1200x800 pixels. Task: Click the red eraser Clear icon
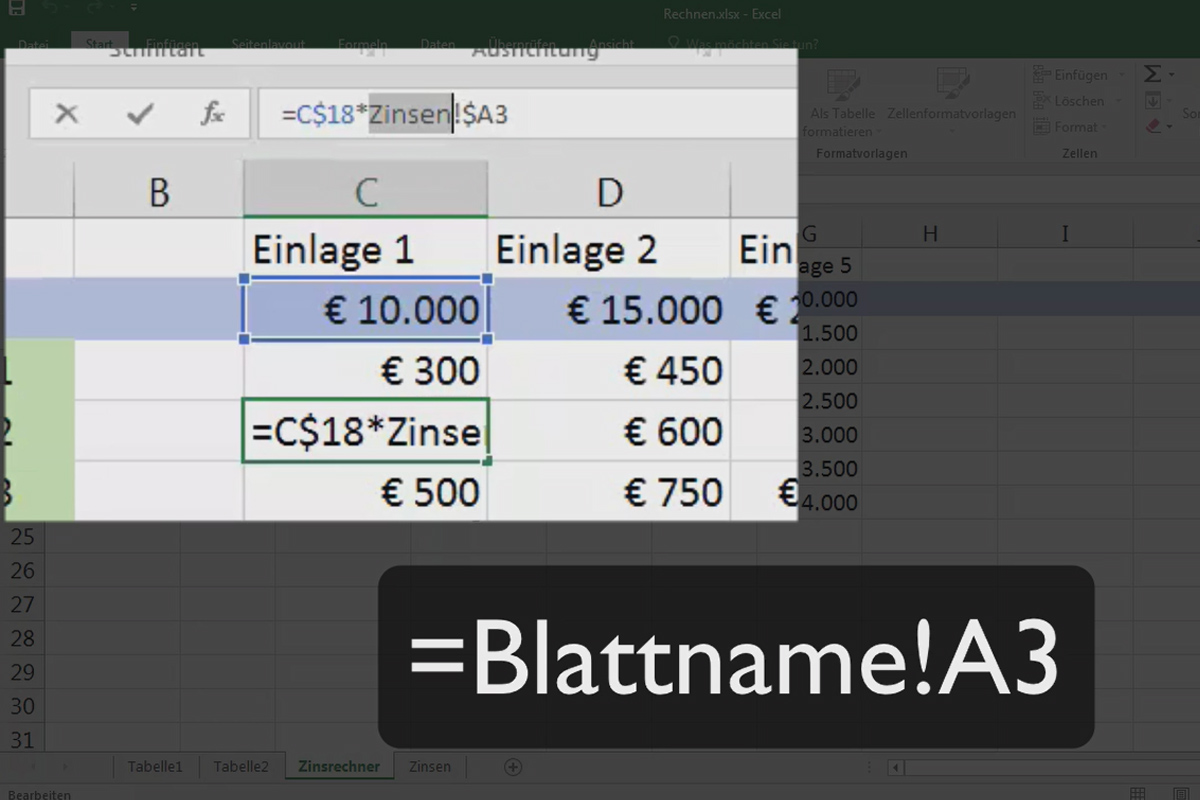click(1154, 126)
